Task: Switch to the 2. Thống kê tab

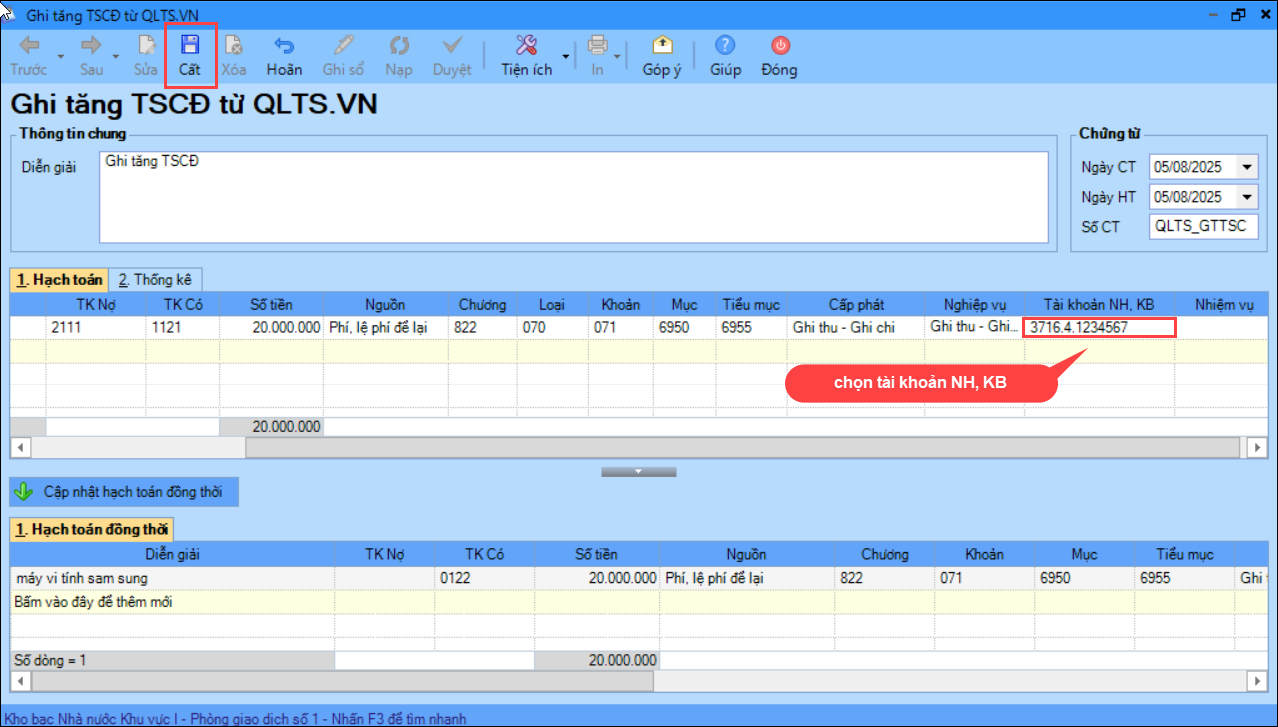Action: point(154,280)
